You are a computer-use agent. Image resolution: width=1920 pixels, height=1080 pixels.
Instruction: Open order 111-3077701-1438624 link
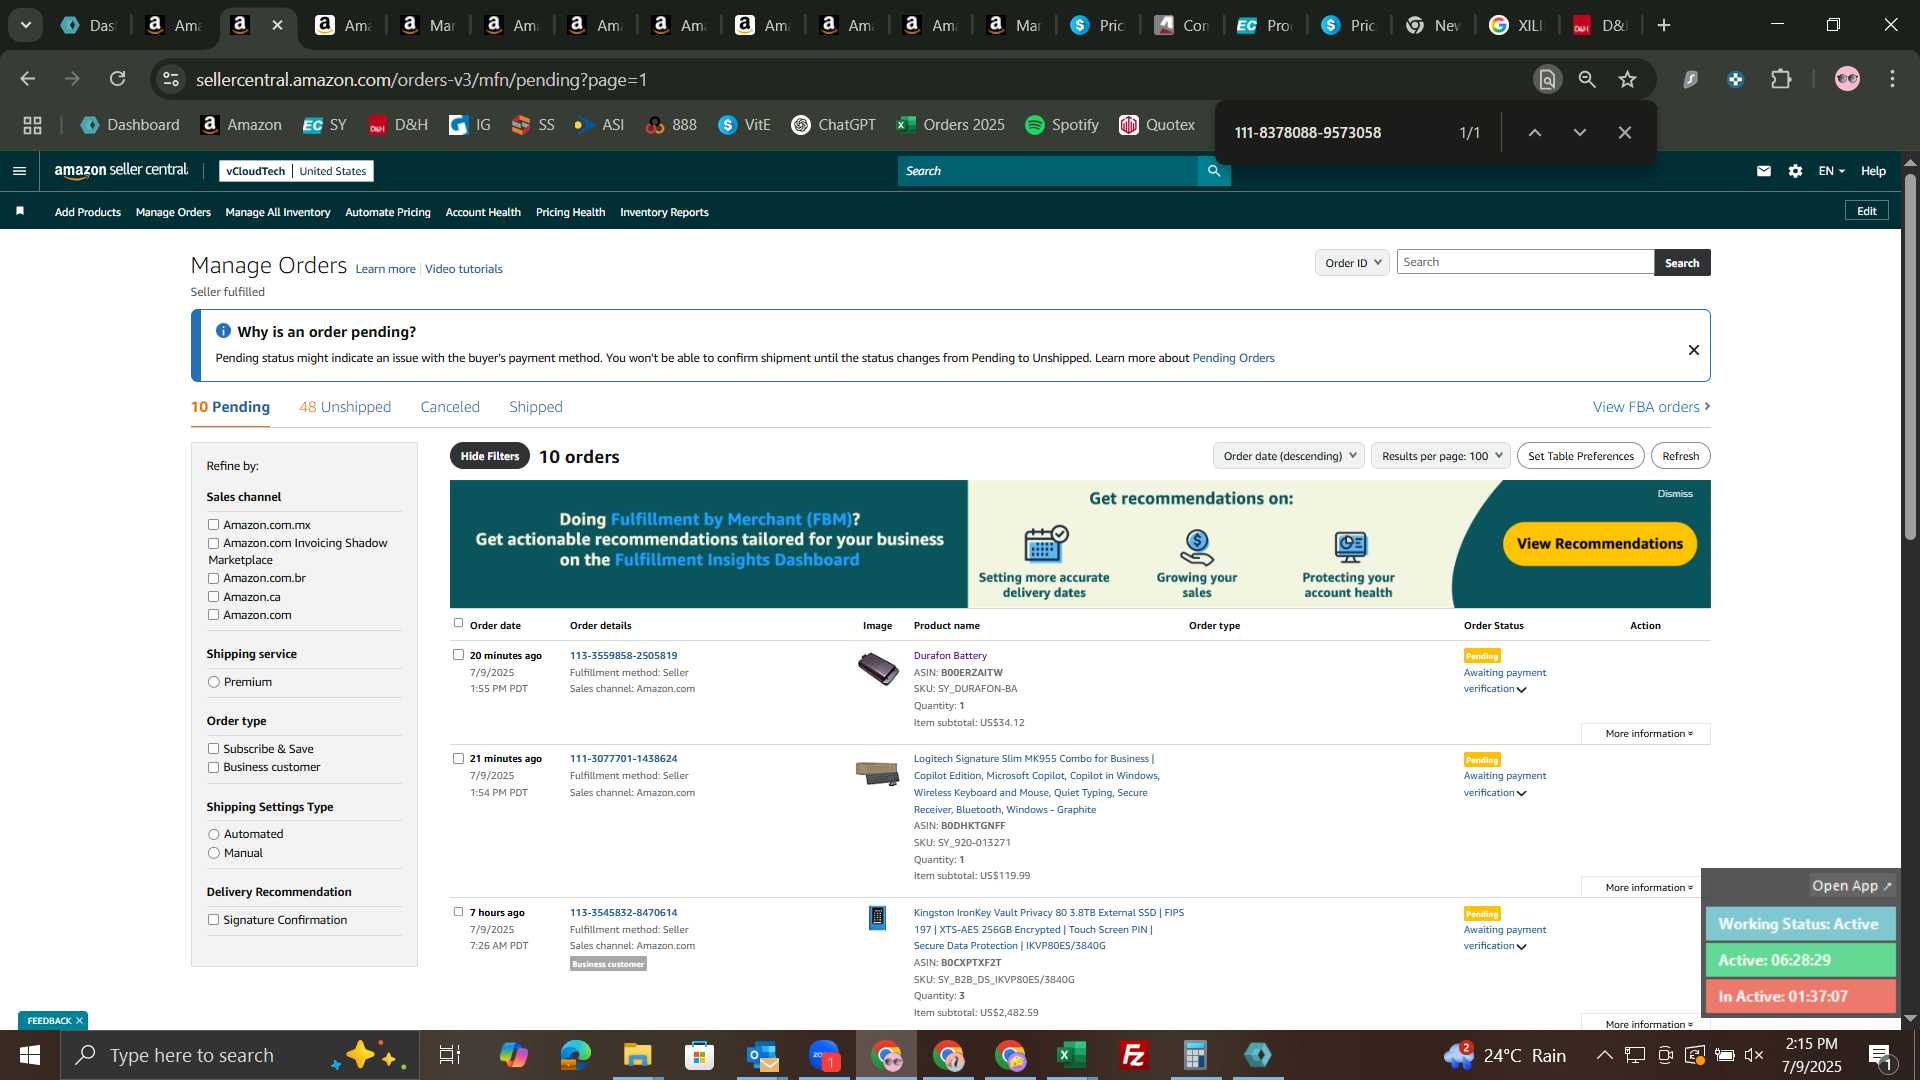[x=623, y=759]
